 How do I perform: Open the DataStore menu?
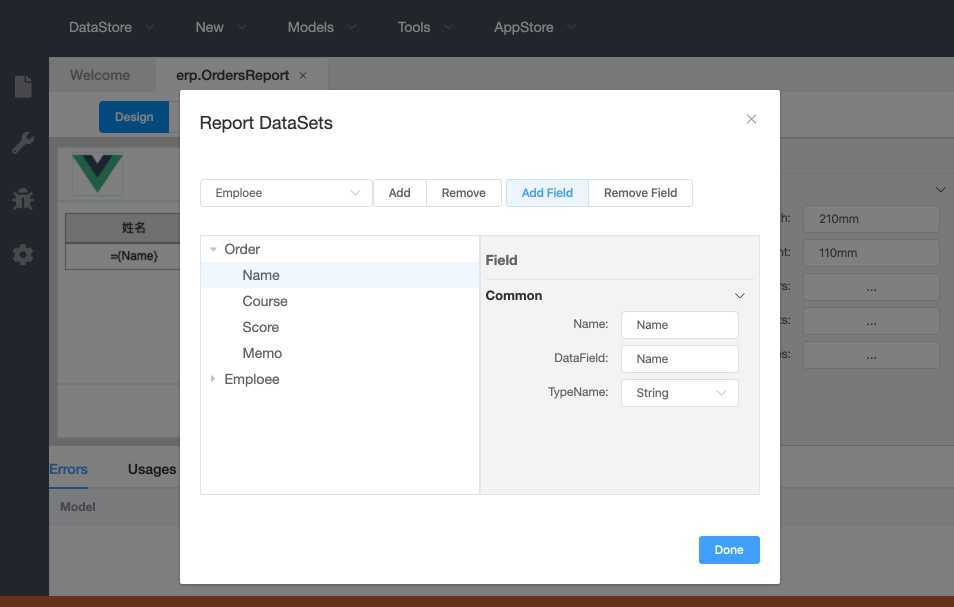[100, 27]
